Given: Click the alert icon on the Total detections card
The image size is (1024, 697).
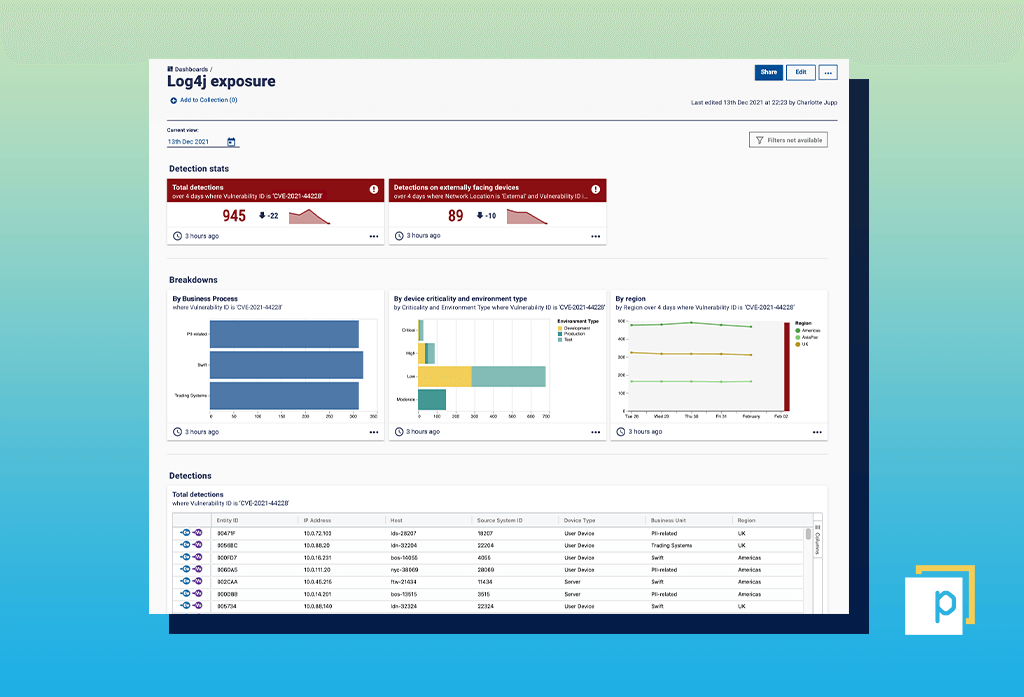Looking at the screenshot, I should [x=374, y=189].
